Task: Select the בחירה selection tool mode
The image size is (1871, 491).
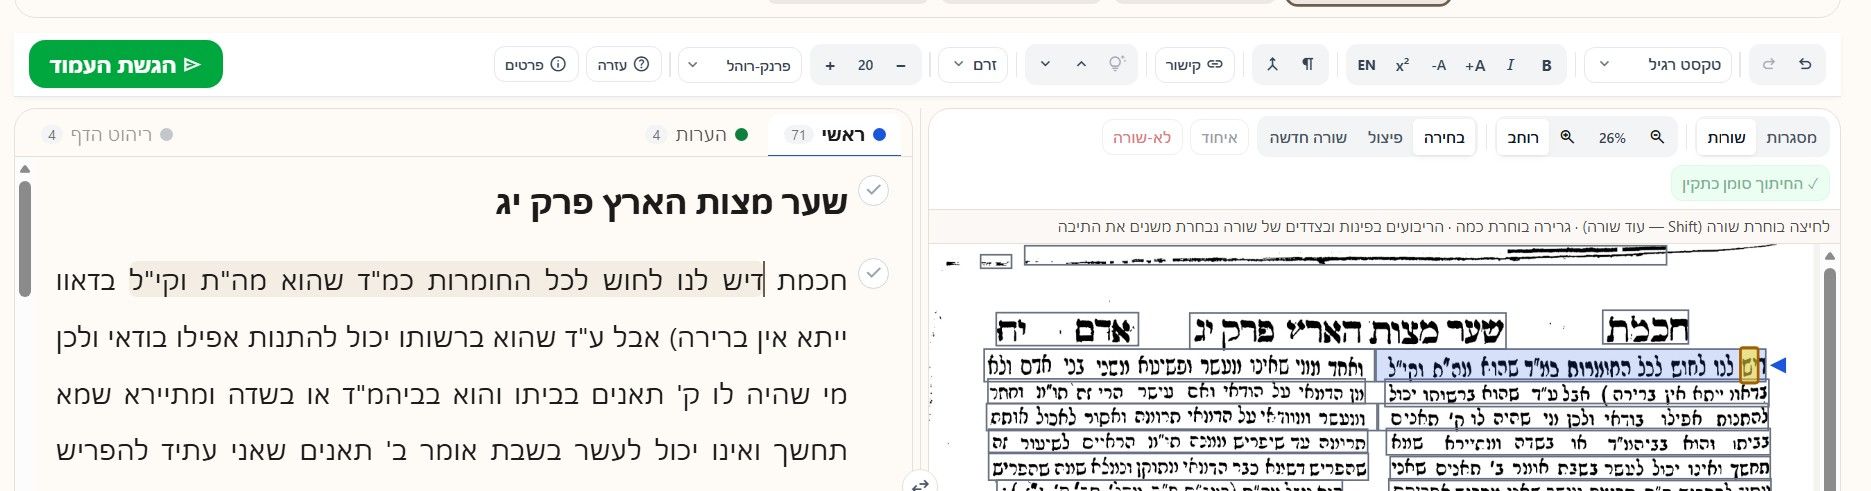Action: (x=1444, y=137)
